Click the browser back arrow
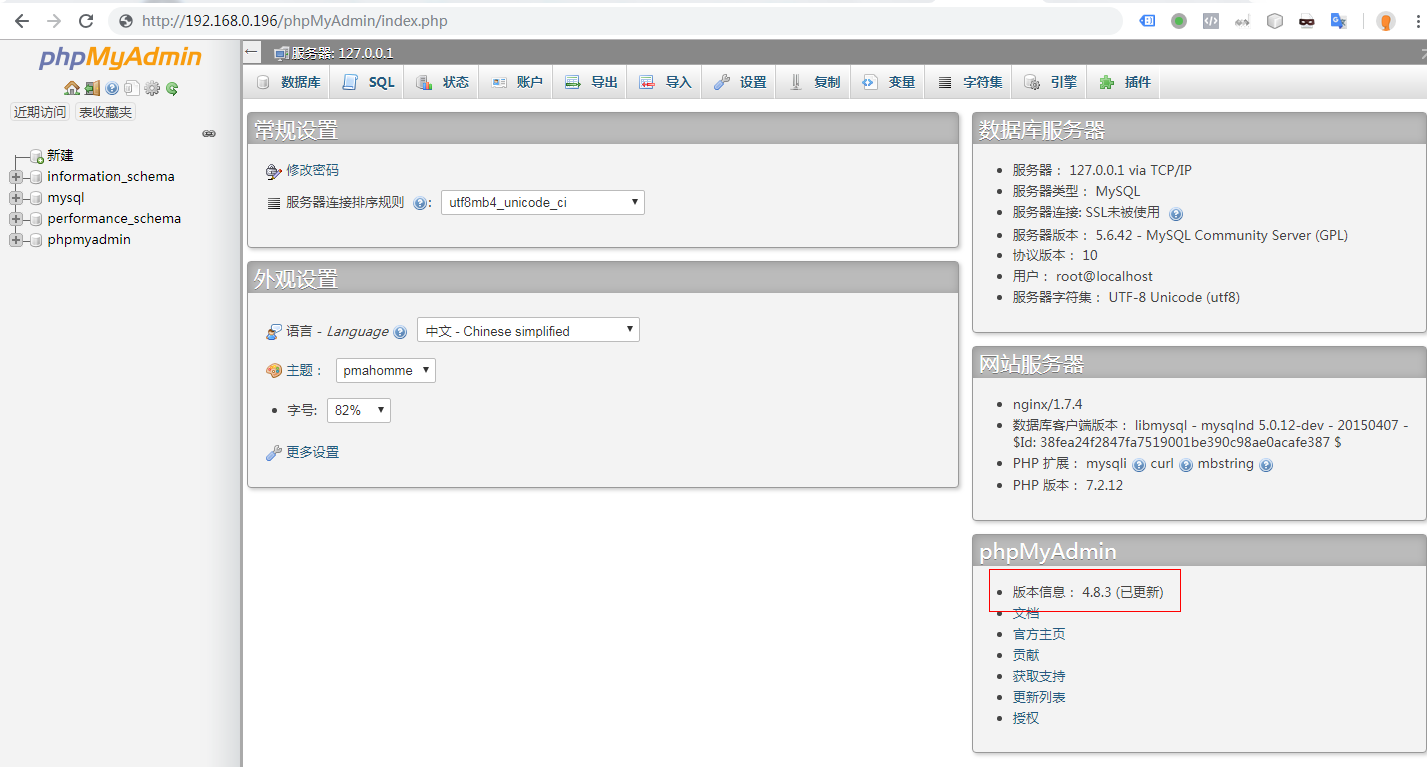Screen dimensions: 1427x767 [x=22, y=21]
